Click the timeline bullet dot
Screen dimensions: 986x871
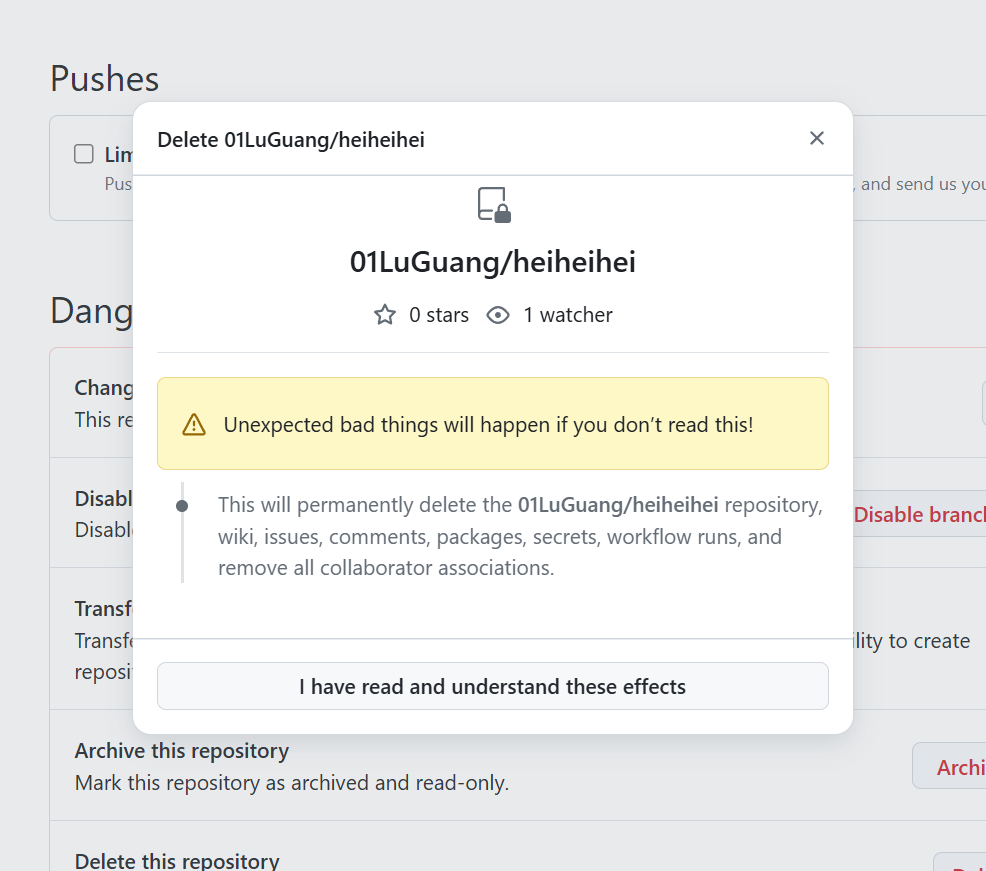point(182,506)
